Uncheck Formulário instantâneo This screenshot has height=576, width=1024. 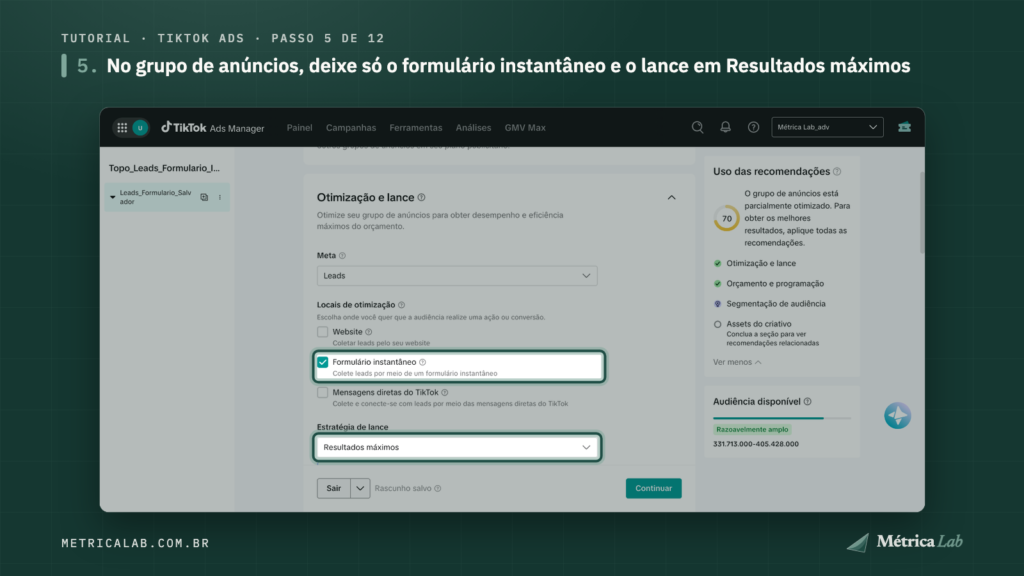(323, 362)
